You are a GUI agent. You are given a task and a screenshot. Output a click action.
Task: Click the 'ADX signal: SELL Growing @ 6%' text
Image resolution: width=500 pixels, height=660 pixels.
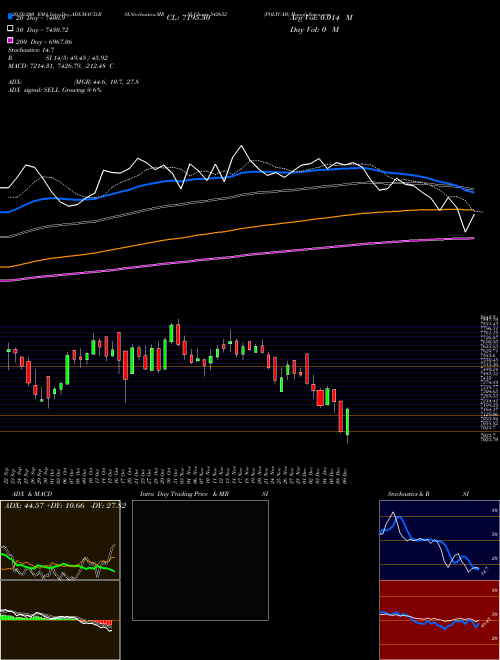pos(55,90)
